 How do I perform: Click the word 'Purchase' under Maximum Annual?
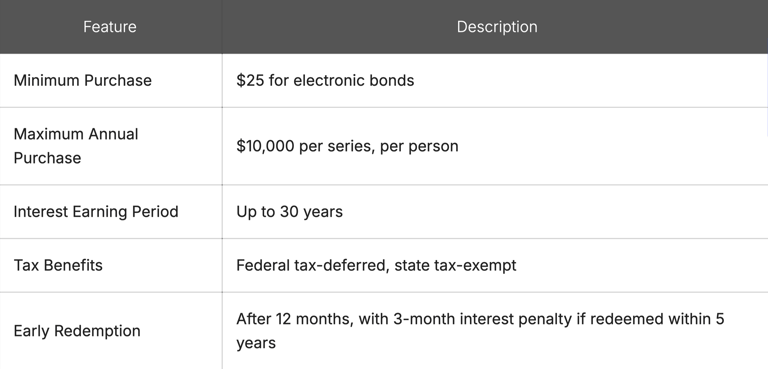click(47, 158)
